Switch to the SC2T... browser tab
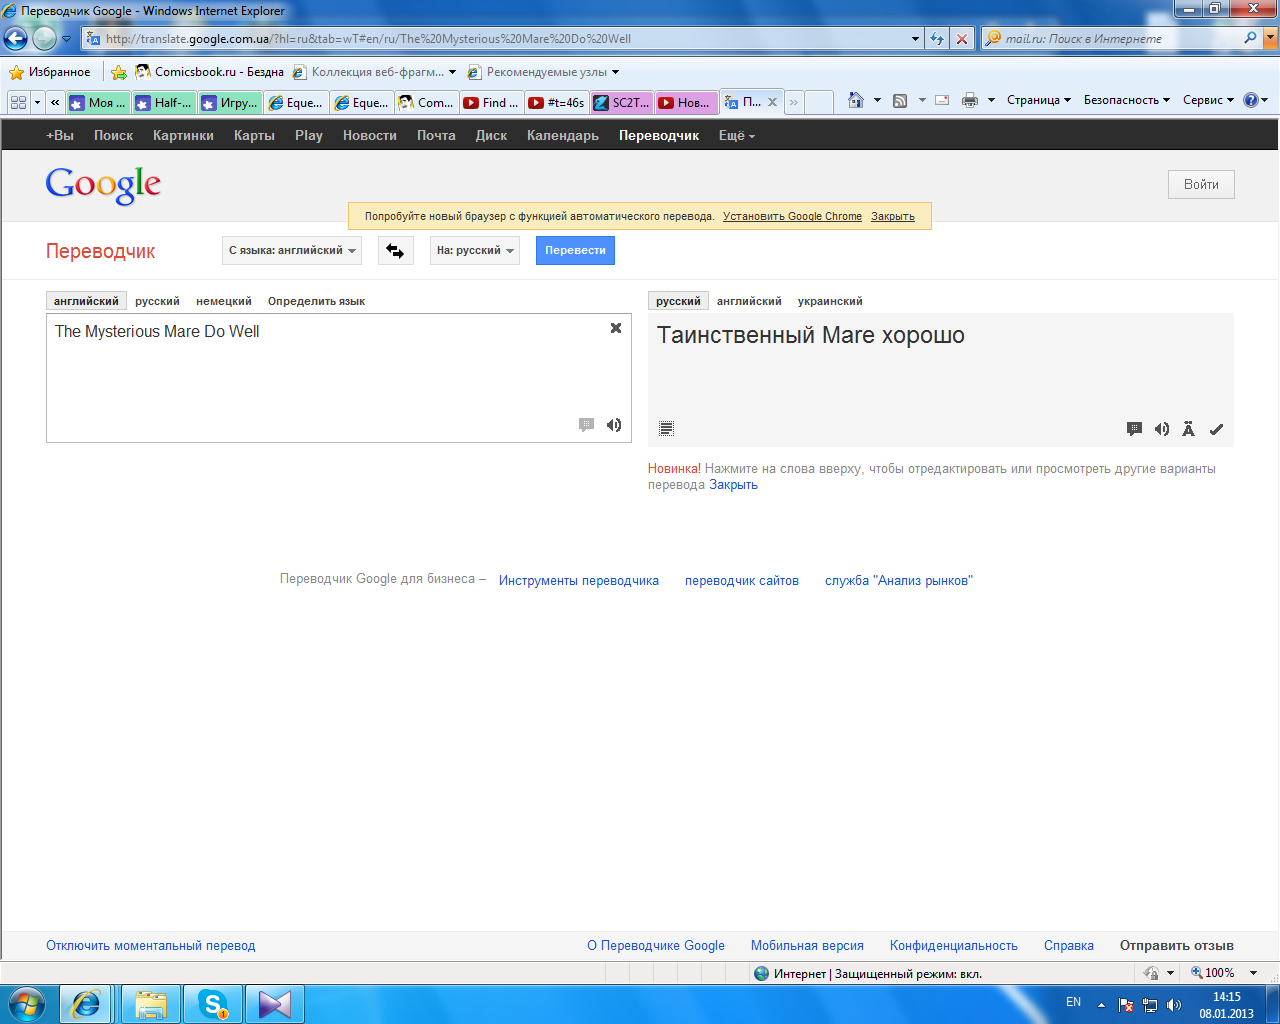Image resolution: width=1280 pixels, height=1024 pixels. [x=622, y=102]
